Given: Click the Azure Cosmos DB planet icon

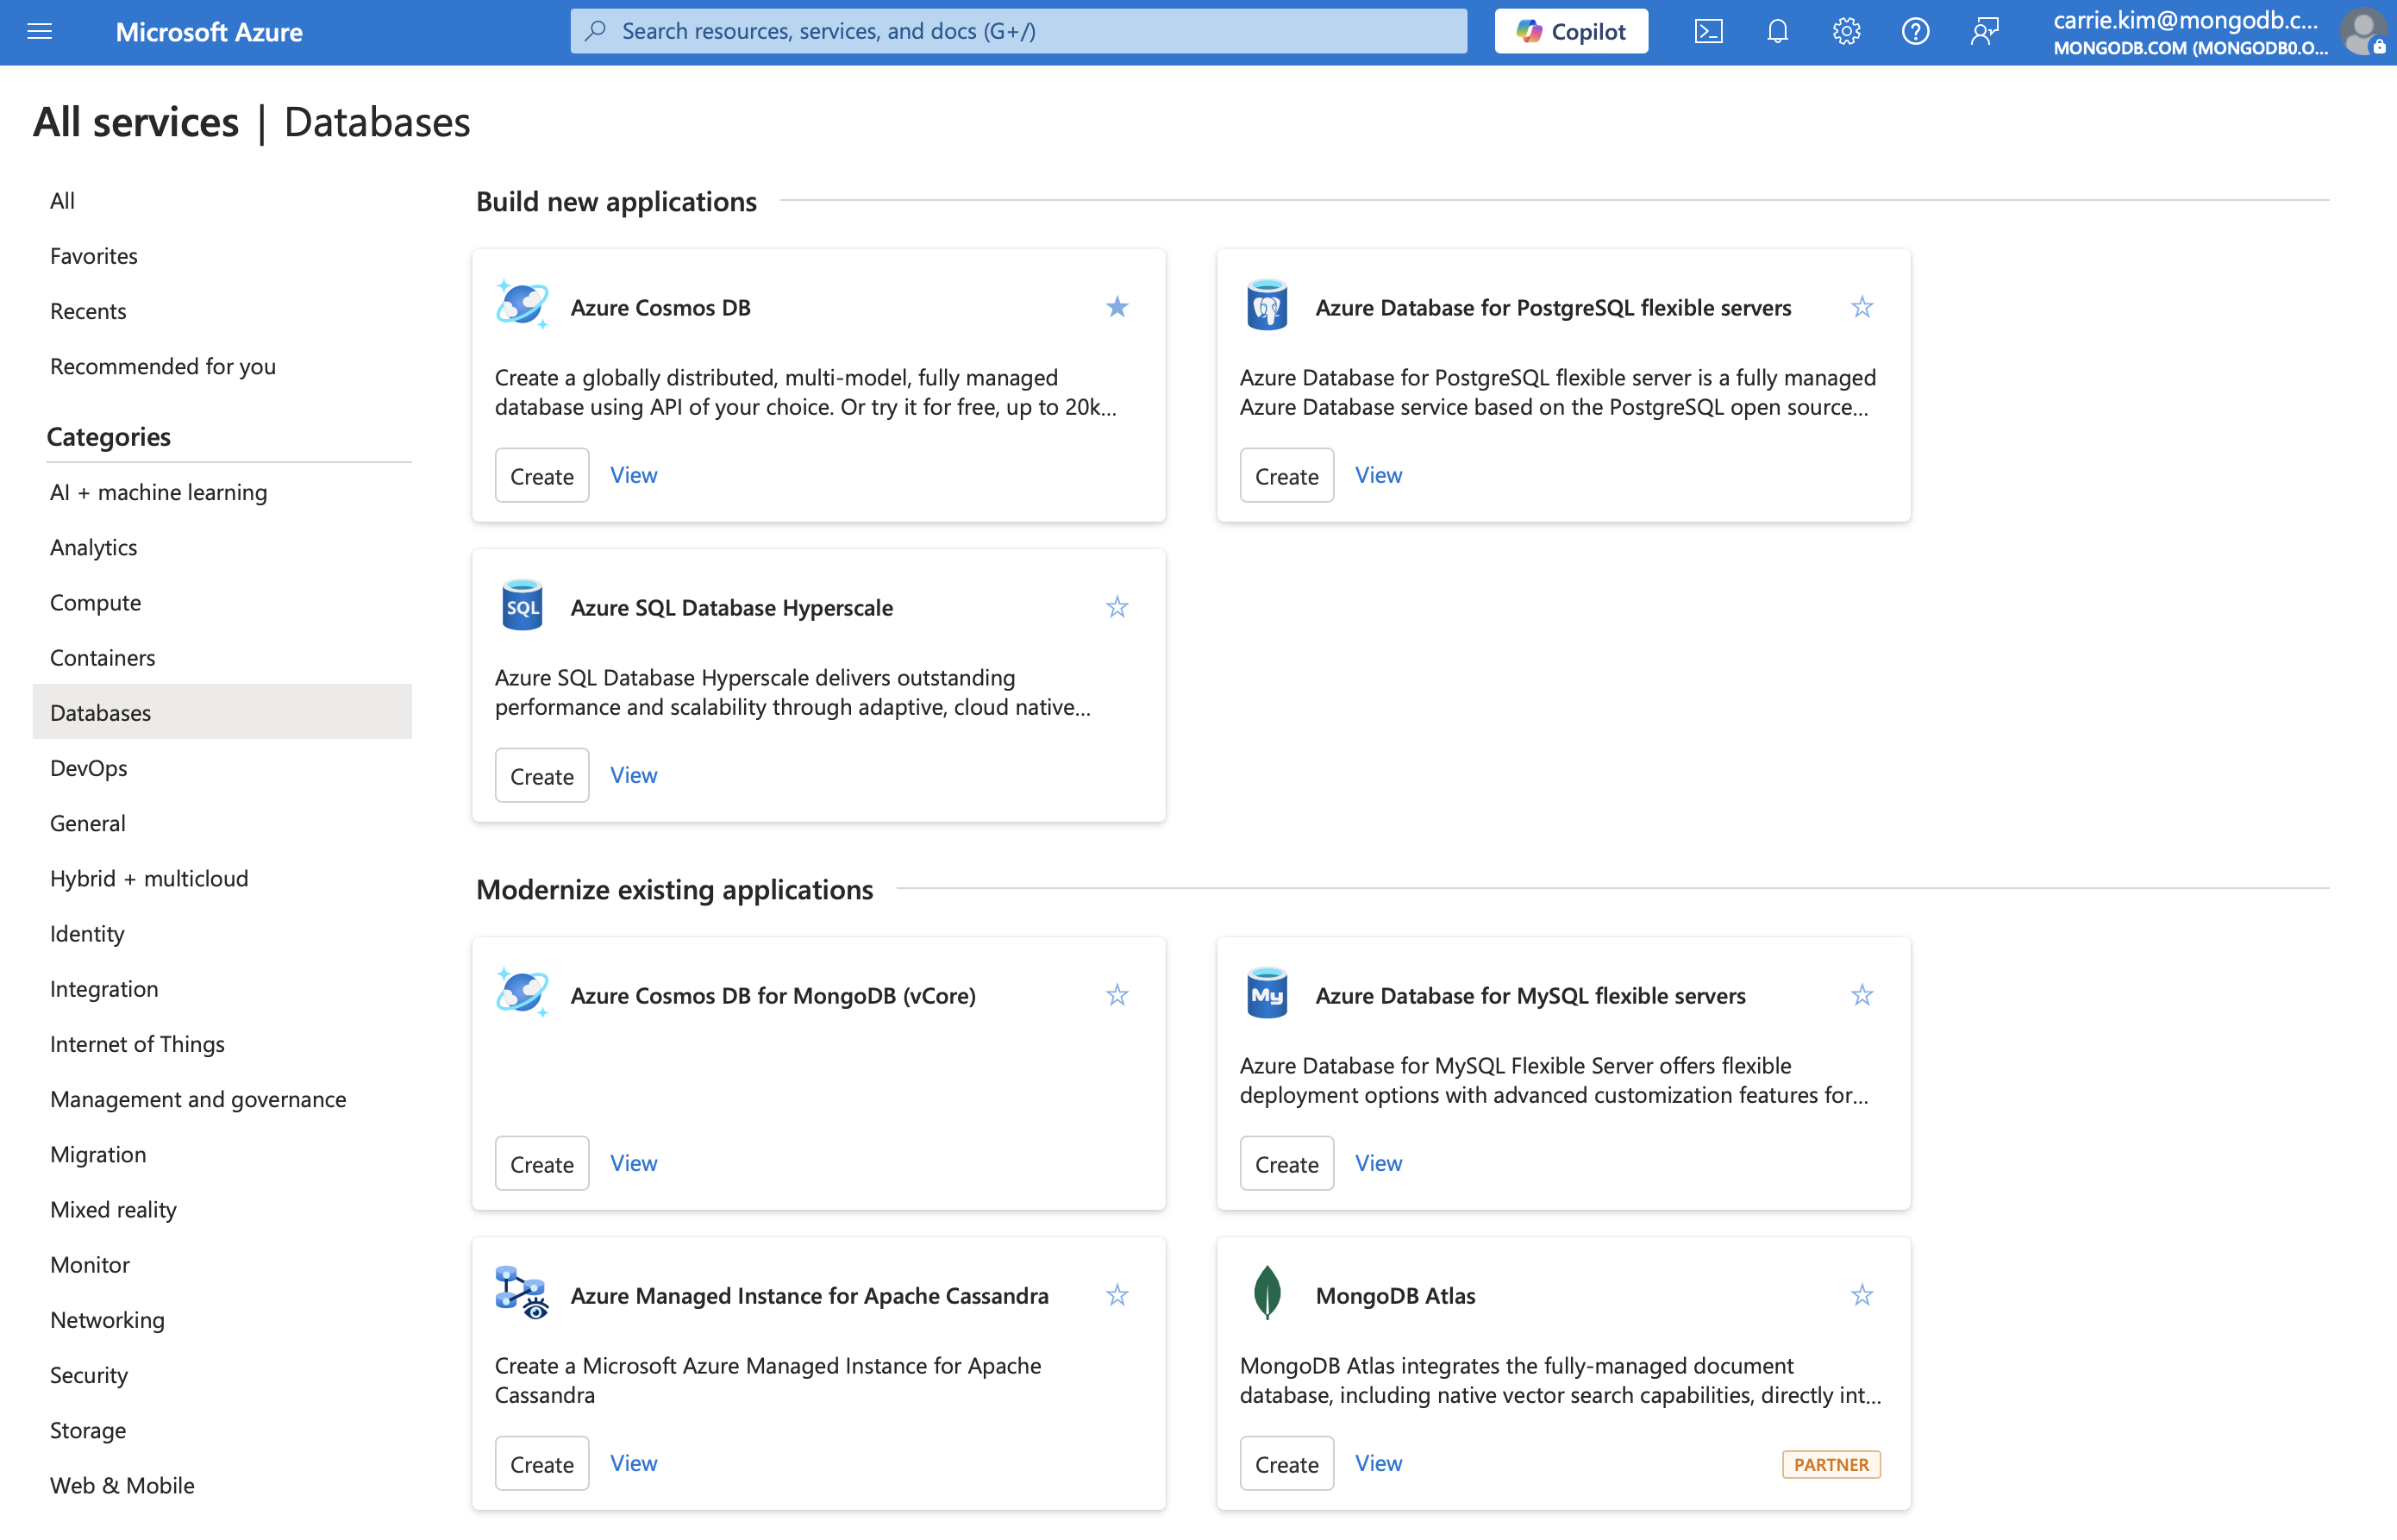Looking at the screenshot, I should [x=521, y=305].
